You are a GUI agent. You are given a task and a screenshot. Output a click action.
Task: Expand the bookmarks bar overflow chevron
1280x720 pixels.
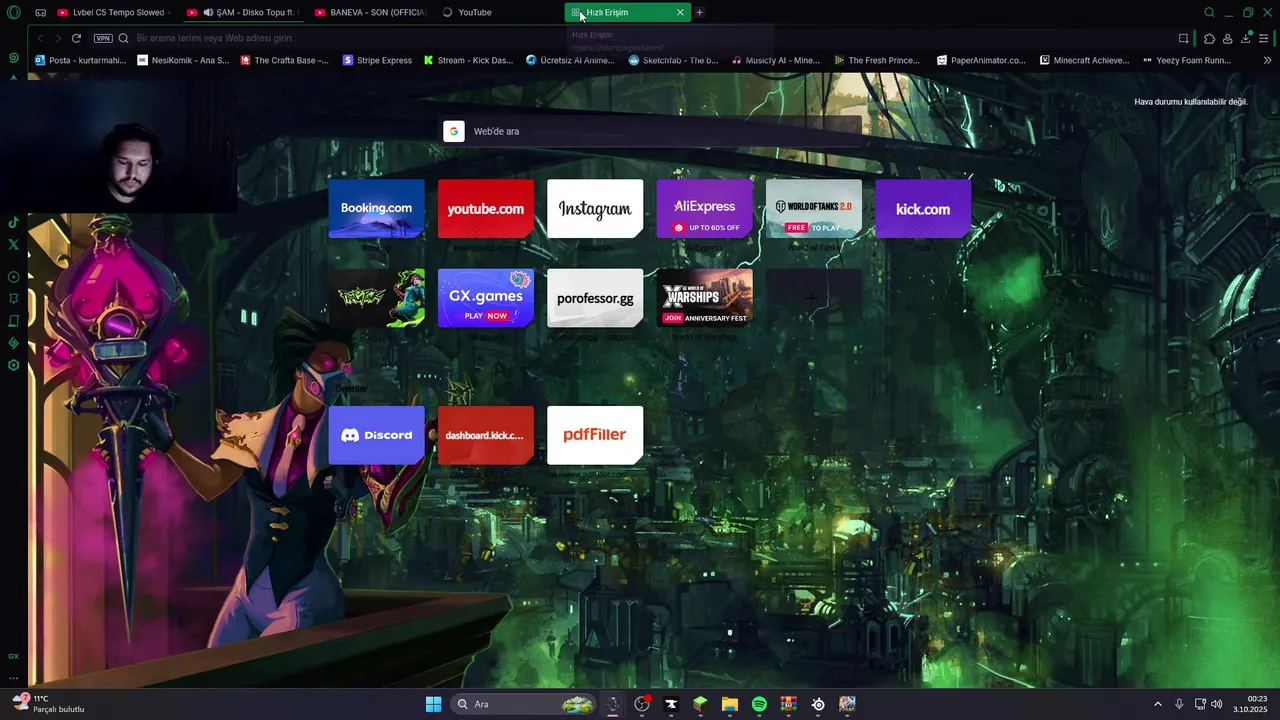(x=1269, y=60)
